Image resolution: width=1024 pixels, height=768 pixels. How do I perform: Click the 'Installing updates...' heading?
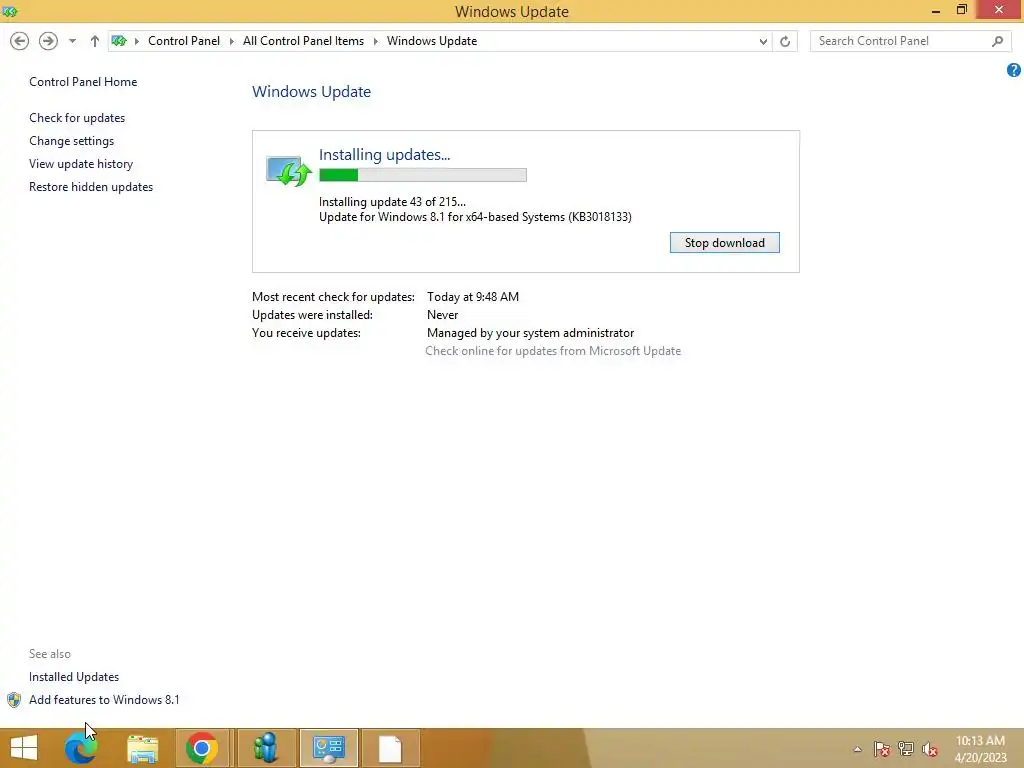[x=384, y=155]
